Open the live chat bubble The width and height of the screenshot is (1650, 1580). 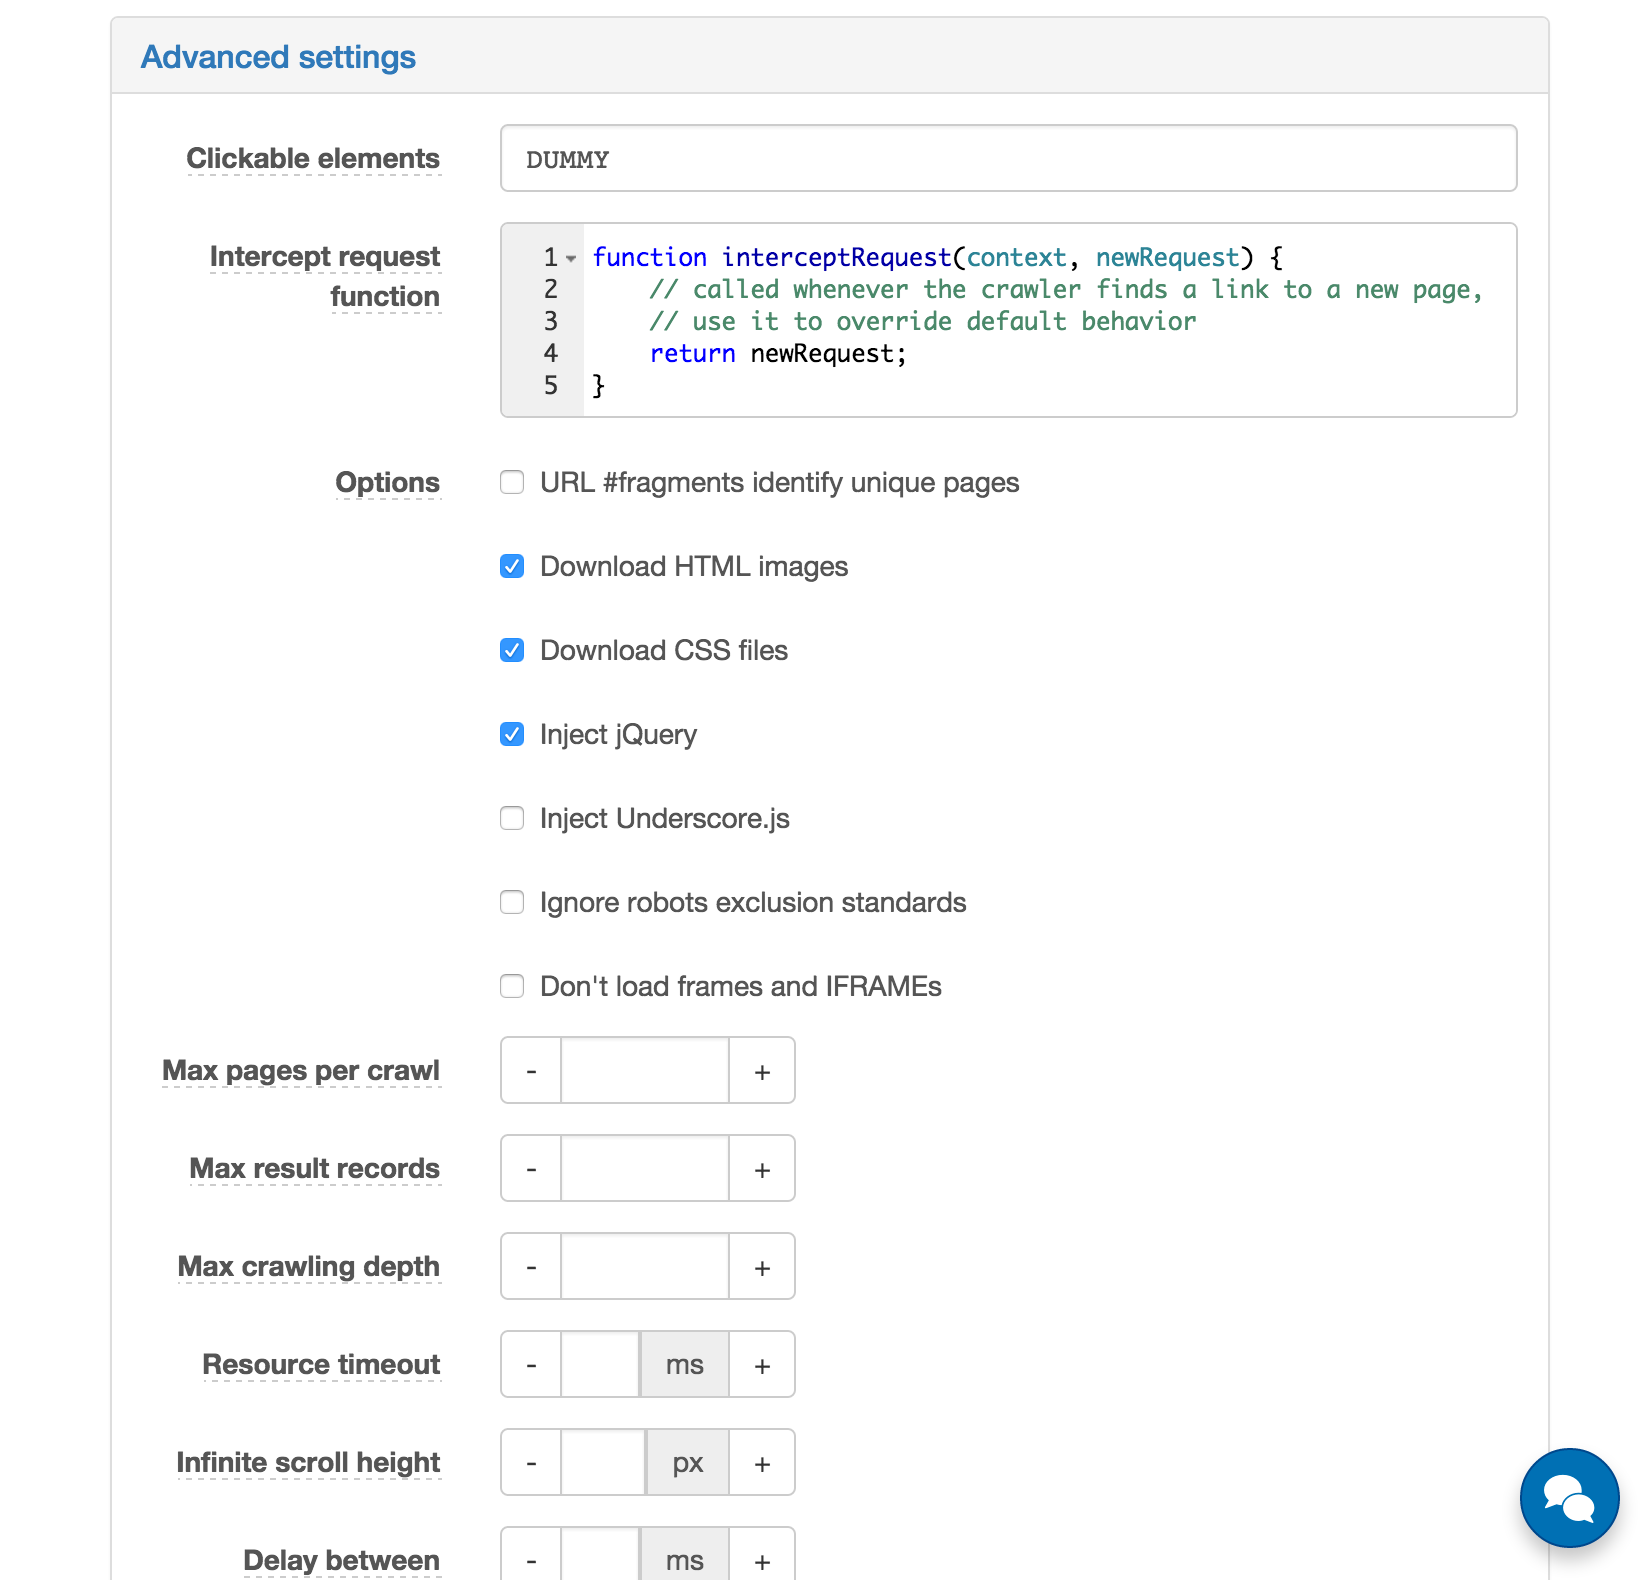[x=1568, y=1497]
